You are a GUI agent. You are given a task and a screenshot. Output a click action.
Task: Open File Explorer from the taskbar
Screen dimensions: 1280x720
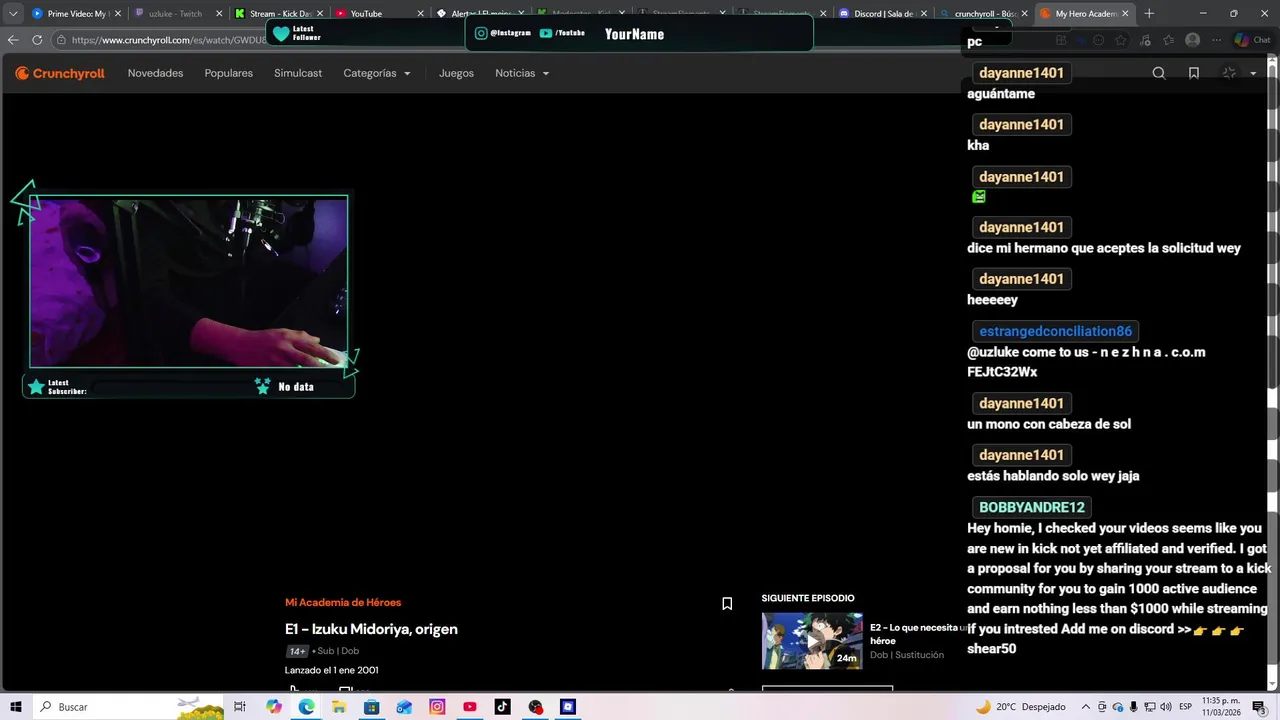point(339,707)
